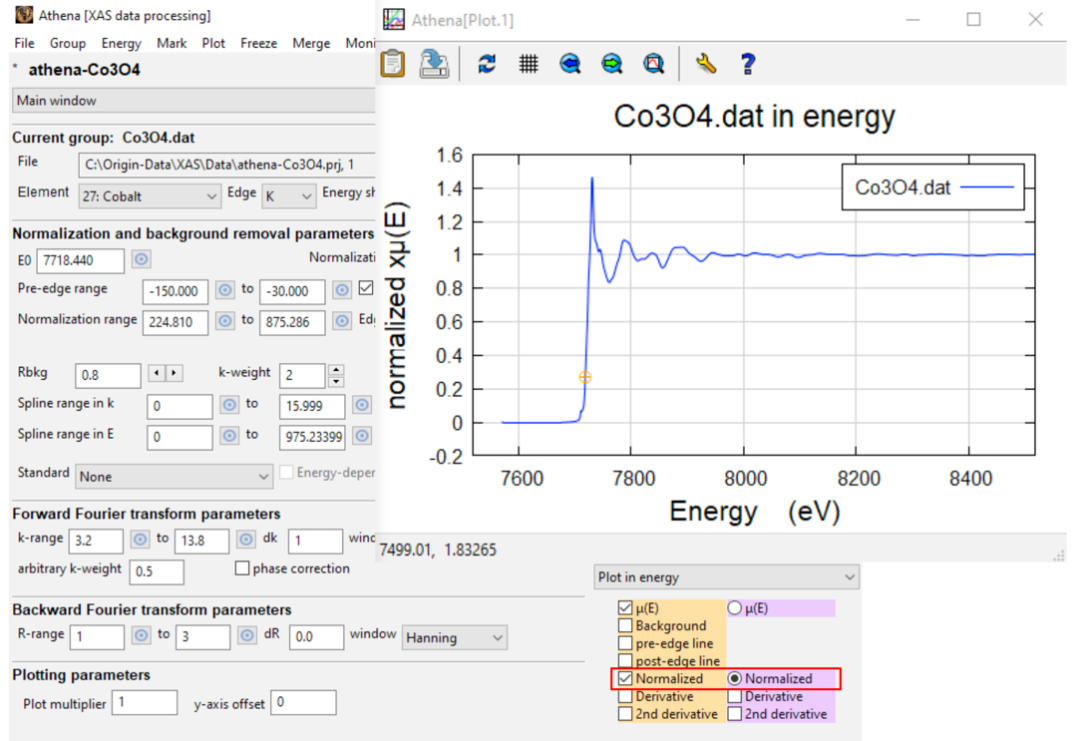Click the Main window button
Viewport: 1080px width, 741px height.
194,101
